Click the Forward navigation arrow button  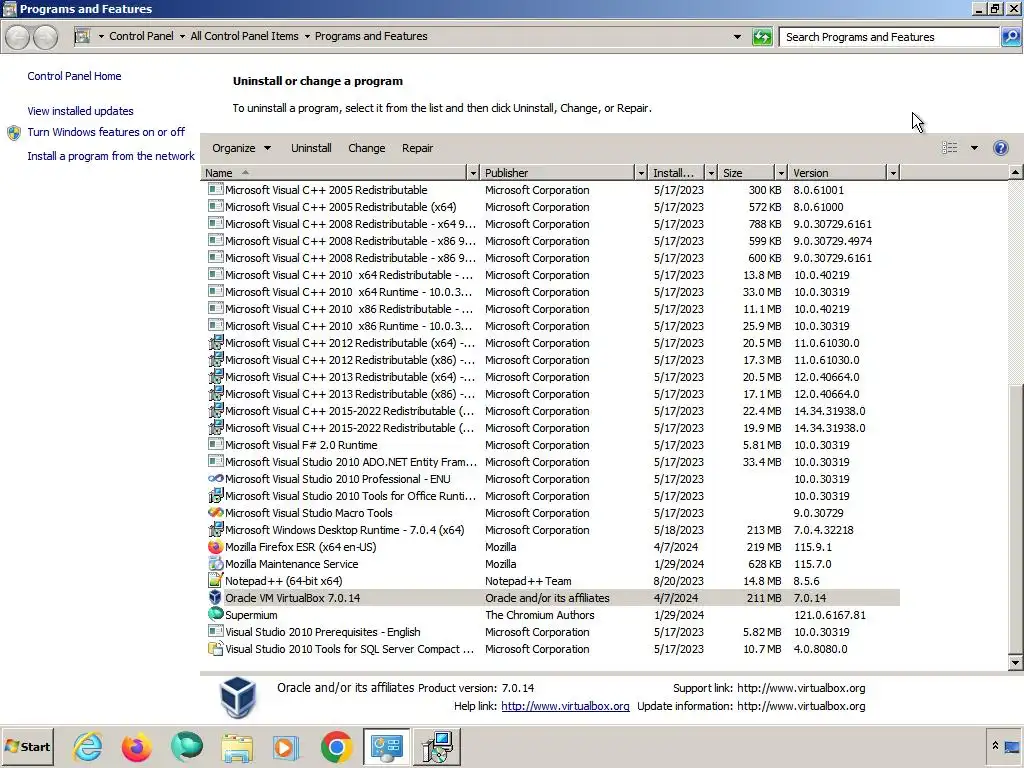[x=45, y=37]
